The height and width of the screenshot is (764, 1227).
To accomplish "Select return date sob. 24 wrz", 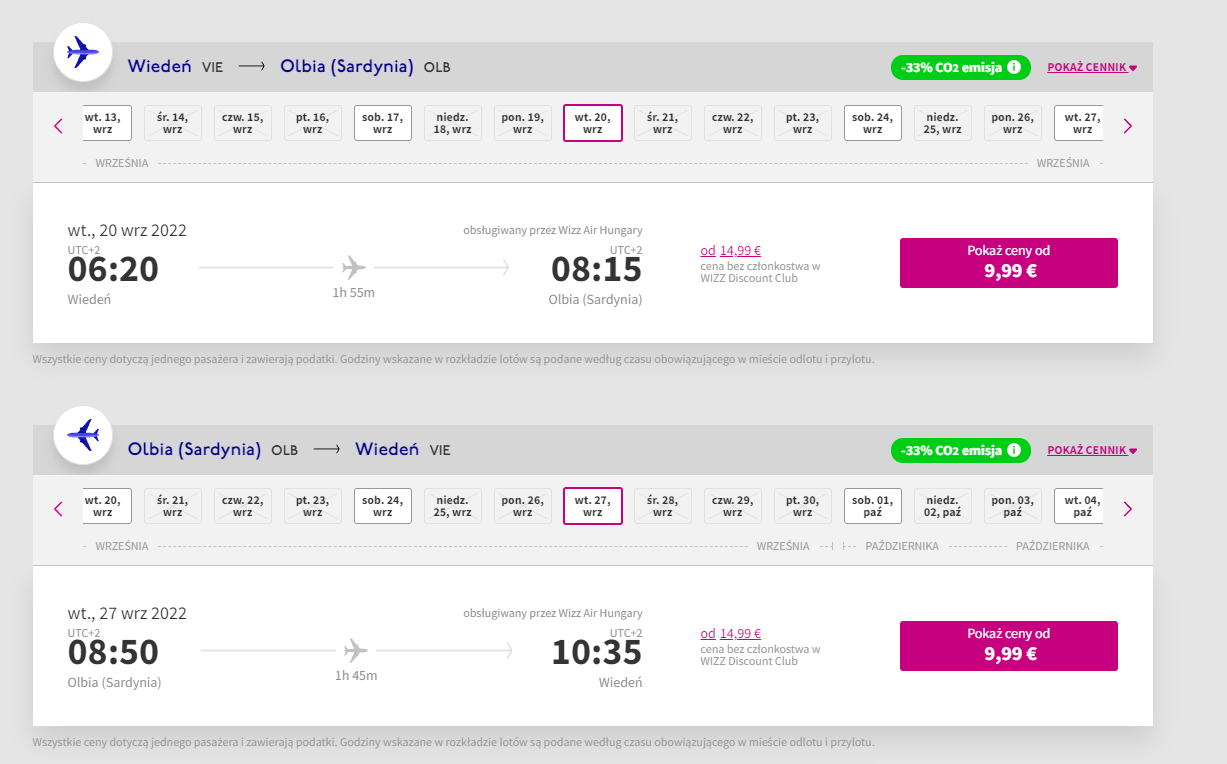I will click(x=383, y=506).
